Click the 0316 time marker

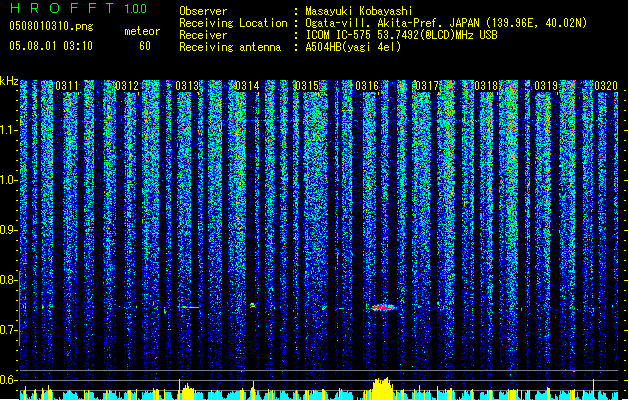367,86
